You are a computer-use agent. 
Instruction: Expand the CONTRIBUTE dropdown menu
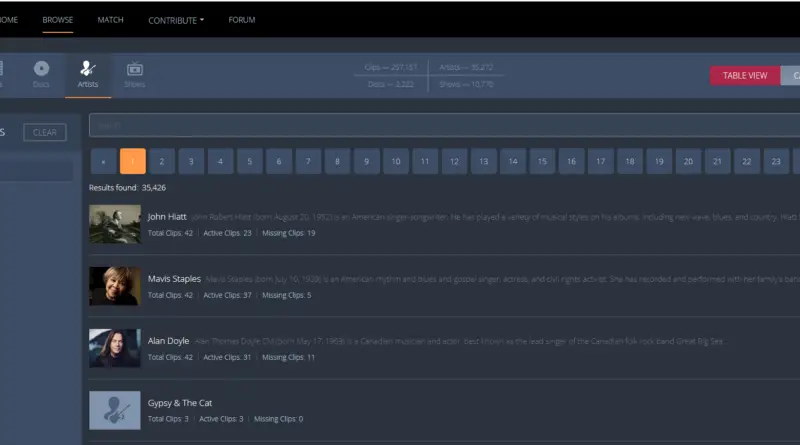[x=176, y=20]
